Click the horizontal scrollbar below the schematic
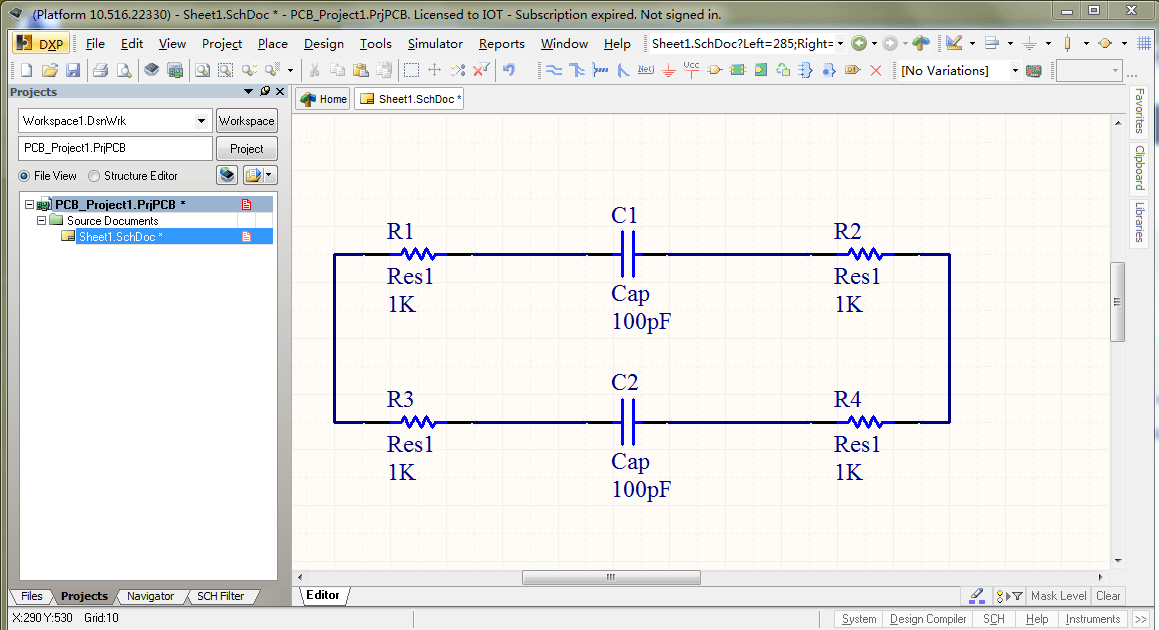The image size is (1159, 630). pyautogui.click(x=611, y=577)
